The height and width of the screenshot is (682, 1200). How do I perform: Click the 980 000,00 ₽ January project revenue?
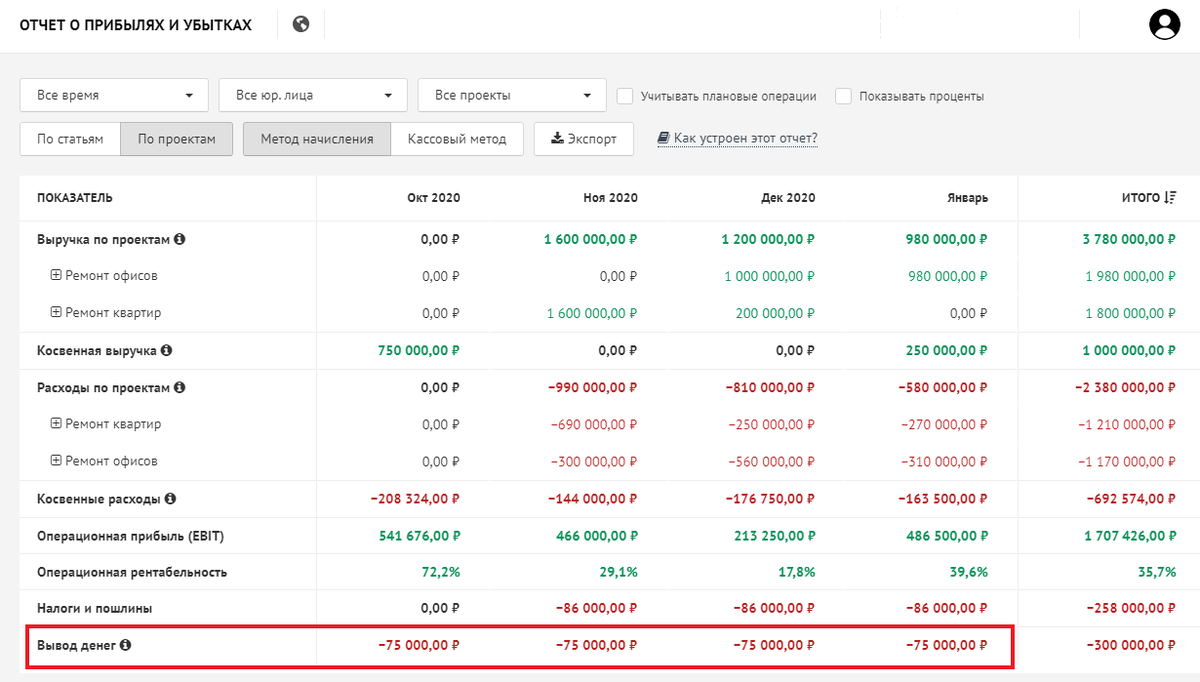tap(948, 240)
